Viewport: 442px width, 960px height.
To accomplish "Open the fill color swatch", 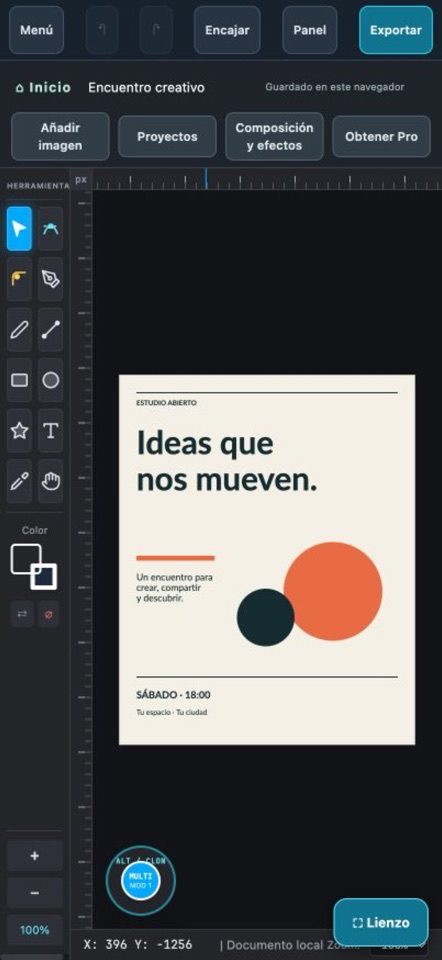I will (25, 558).
